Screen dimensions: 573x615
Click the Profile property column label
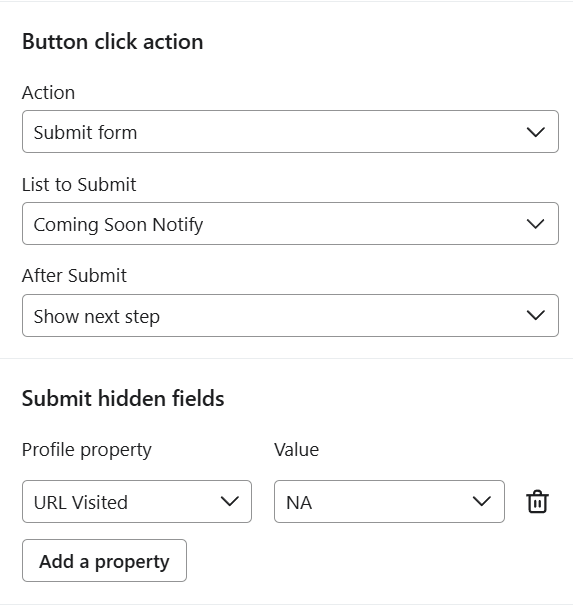[x=87, y=450]
